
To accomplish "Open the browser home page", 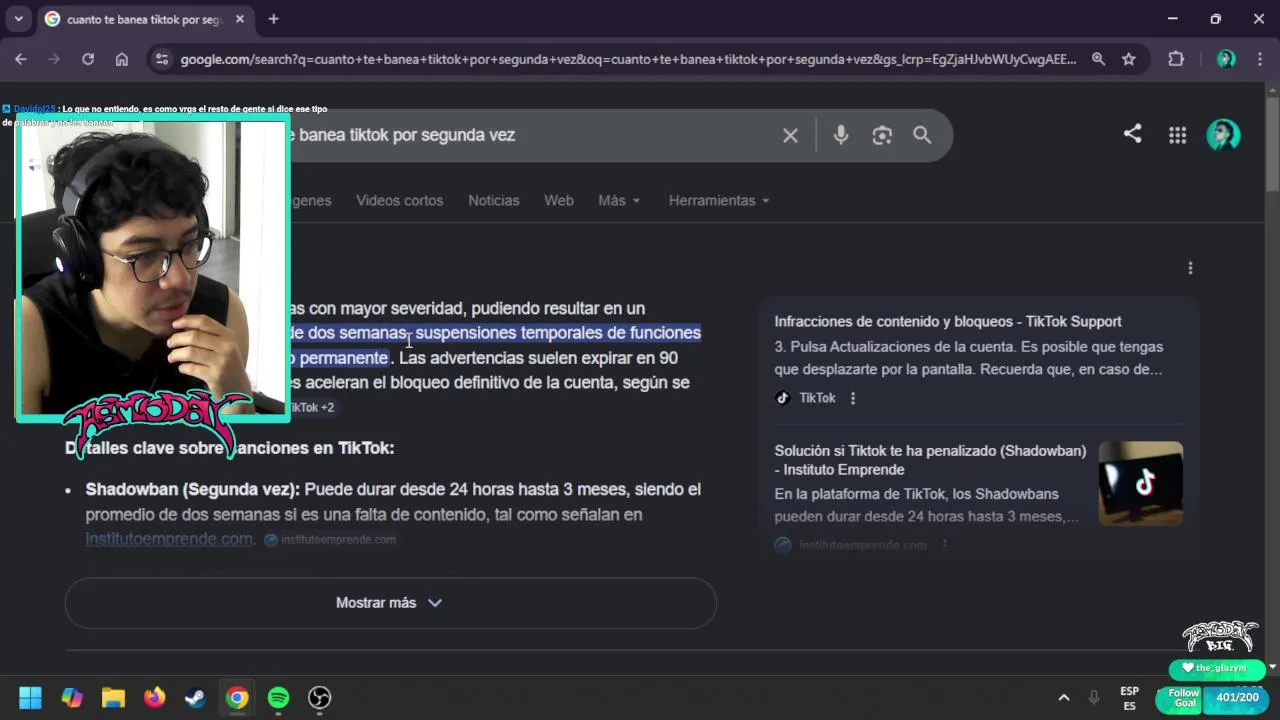I will pyautogui.click(x=122, y=59).
